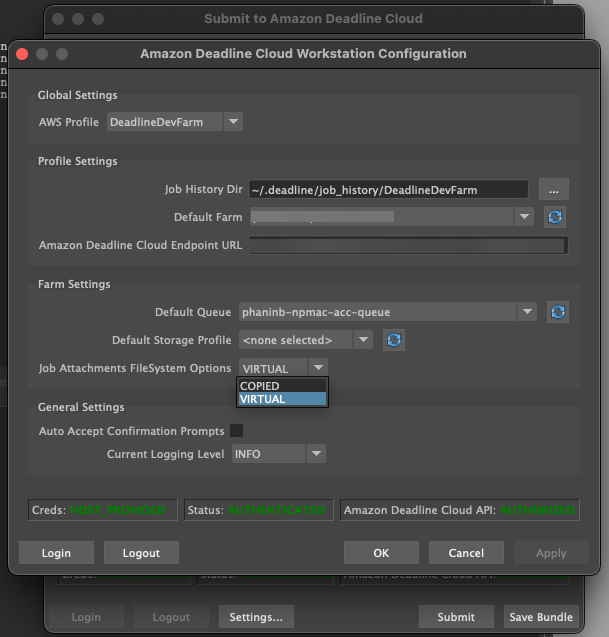
Task: Select COPIED from the filesystem options list
Action: (282, 386)
